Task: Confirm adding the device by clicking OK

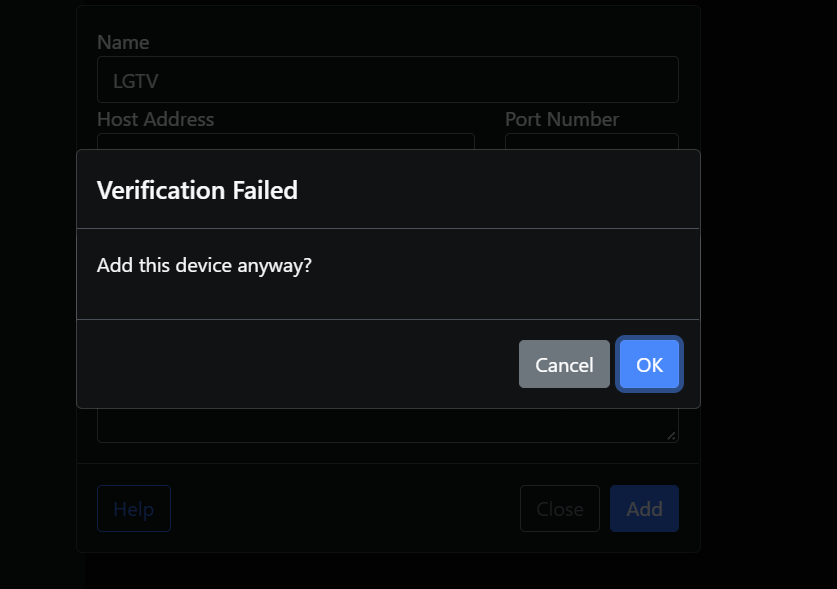Action: pyautogui.click(x=649, y=364)
